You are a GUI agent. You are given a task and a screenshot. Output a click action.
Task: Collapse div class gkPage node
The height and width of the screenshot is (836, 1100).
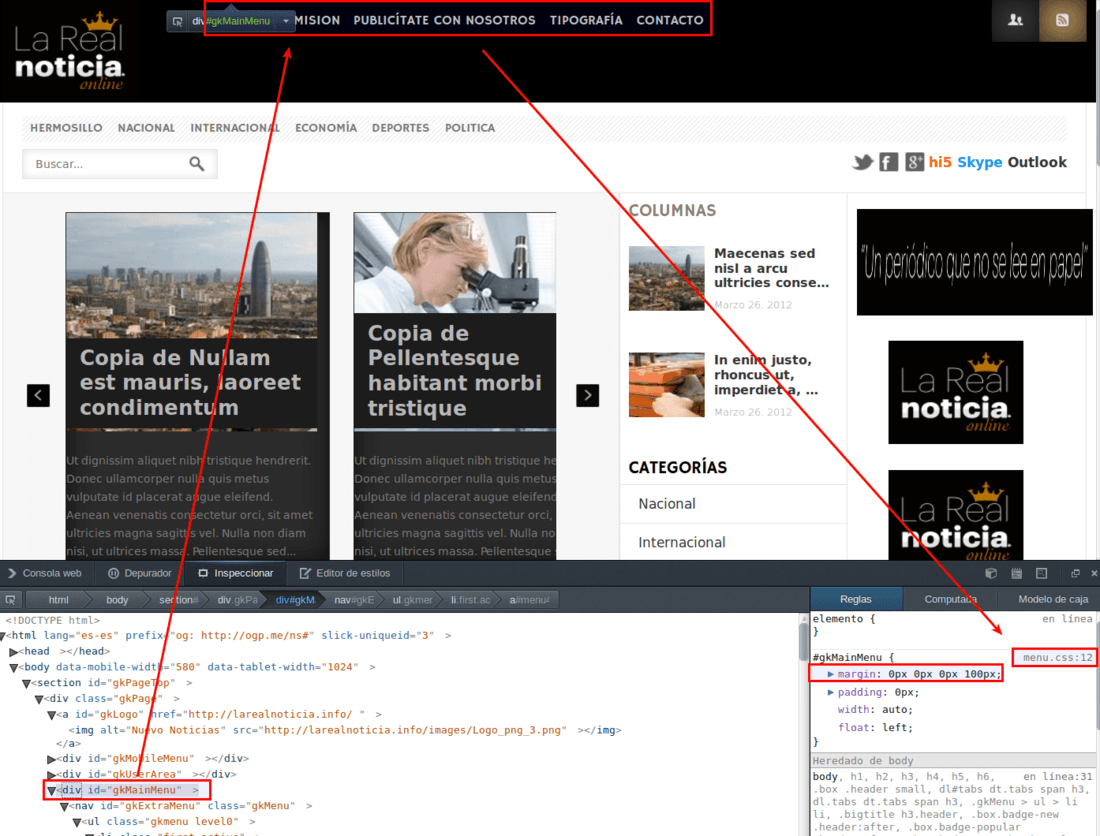click(39, 699)
